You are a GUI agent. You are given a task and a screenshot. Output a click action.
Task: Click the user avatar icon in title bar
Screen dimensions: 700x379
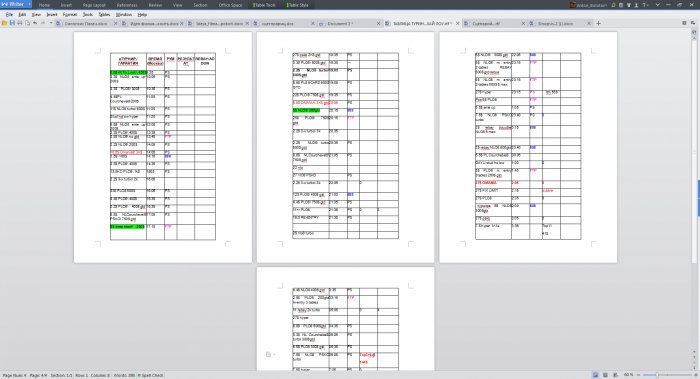tap(572, 5)
